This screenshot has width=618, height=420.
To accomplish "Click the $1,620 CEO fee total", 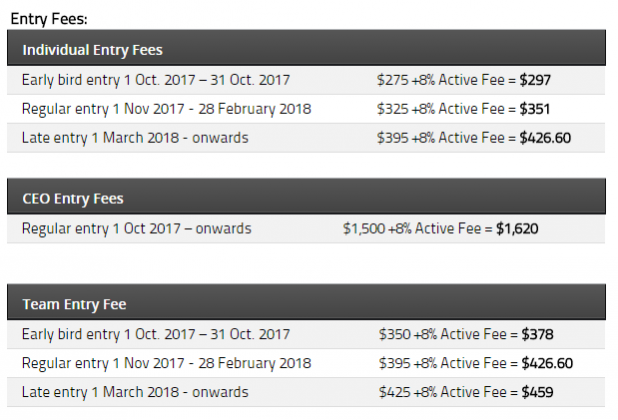I will tap(517, 229).
